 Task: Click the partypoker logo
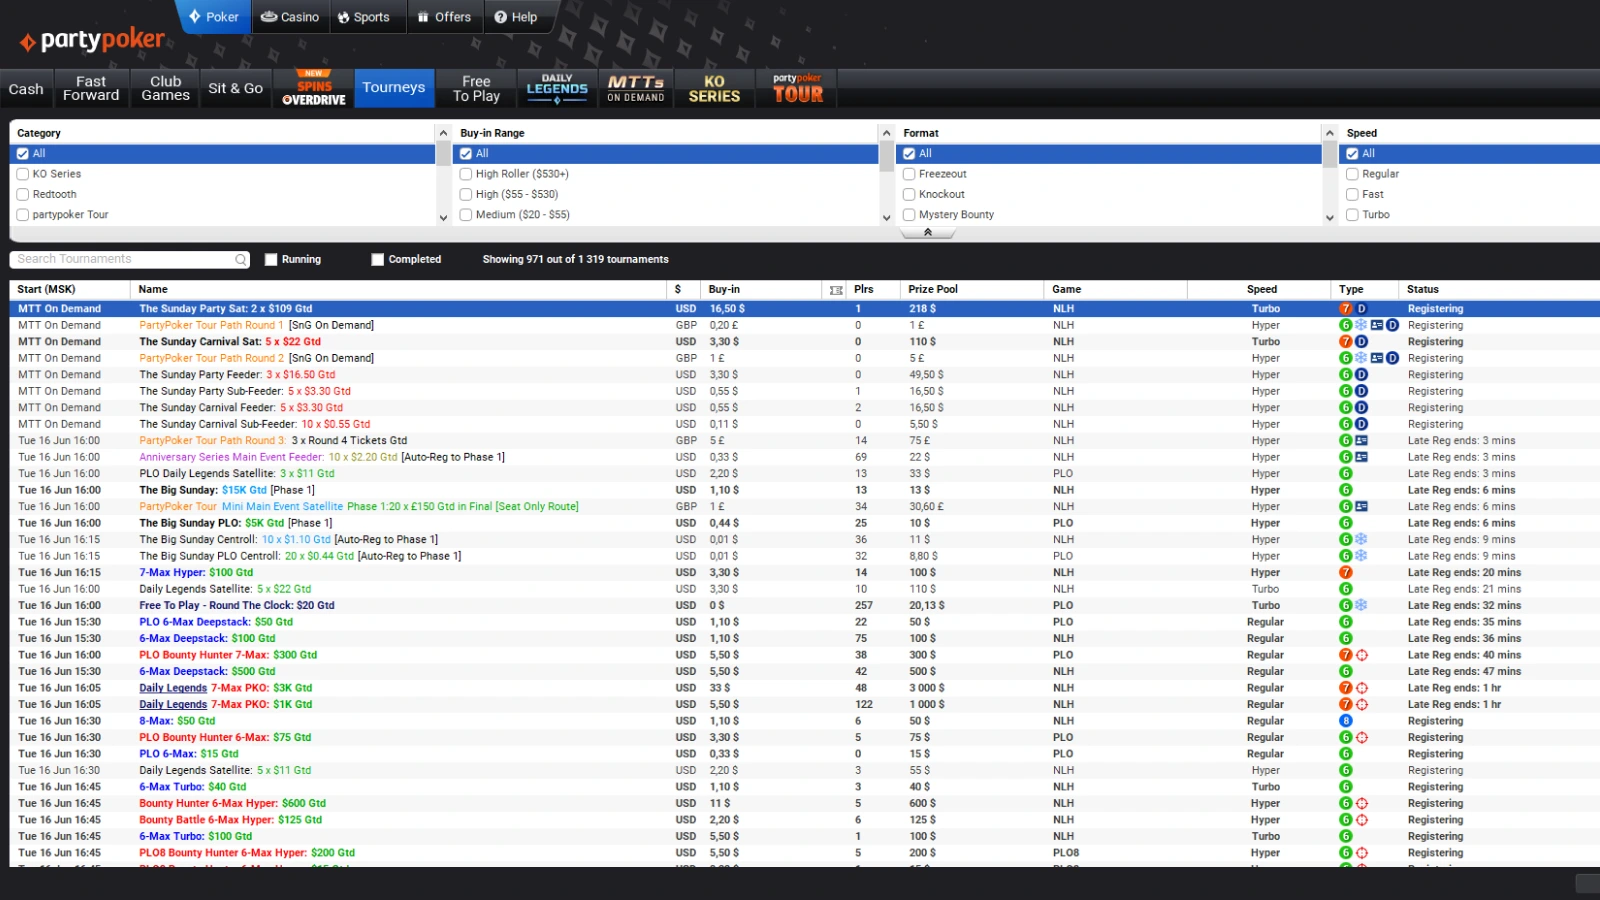click(92, 40)
